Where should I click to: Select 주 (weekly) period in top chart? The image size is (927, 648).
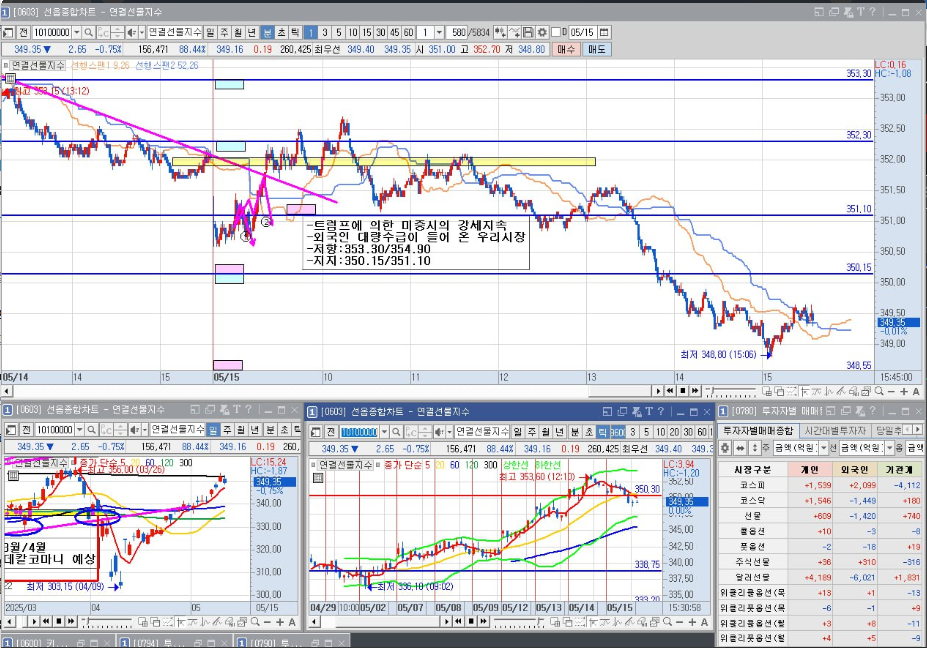[225, 33]
